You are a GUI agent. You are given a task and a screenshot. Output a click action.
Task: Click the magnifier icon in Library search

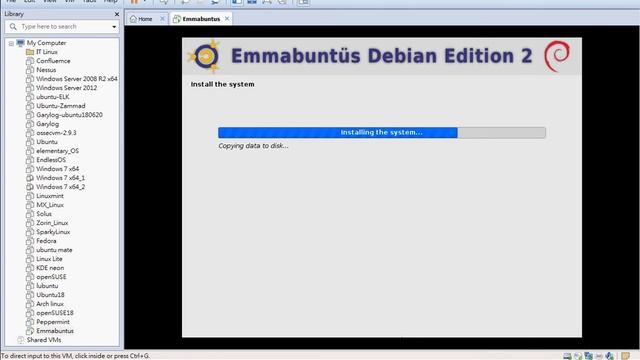13,27
